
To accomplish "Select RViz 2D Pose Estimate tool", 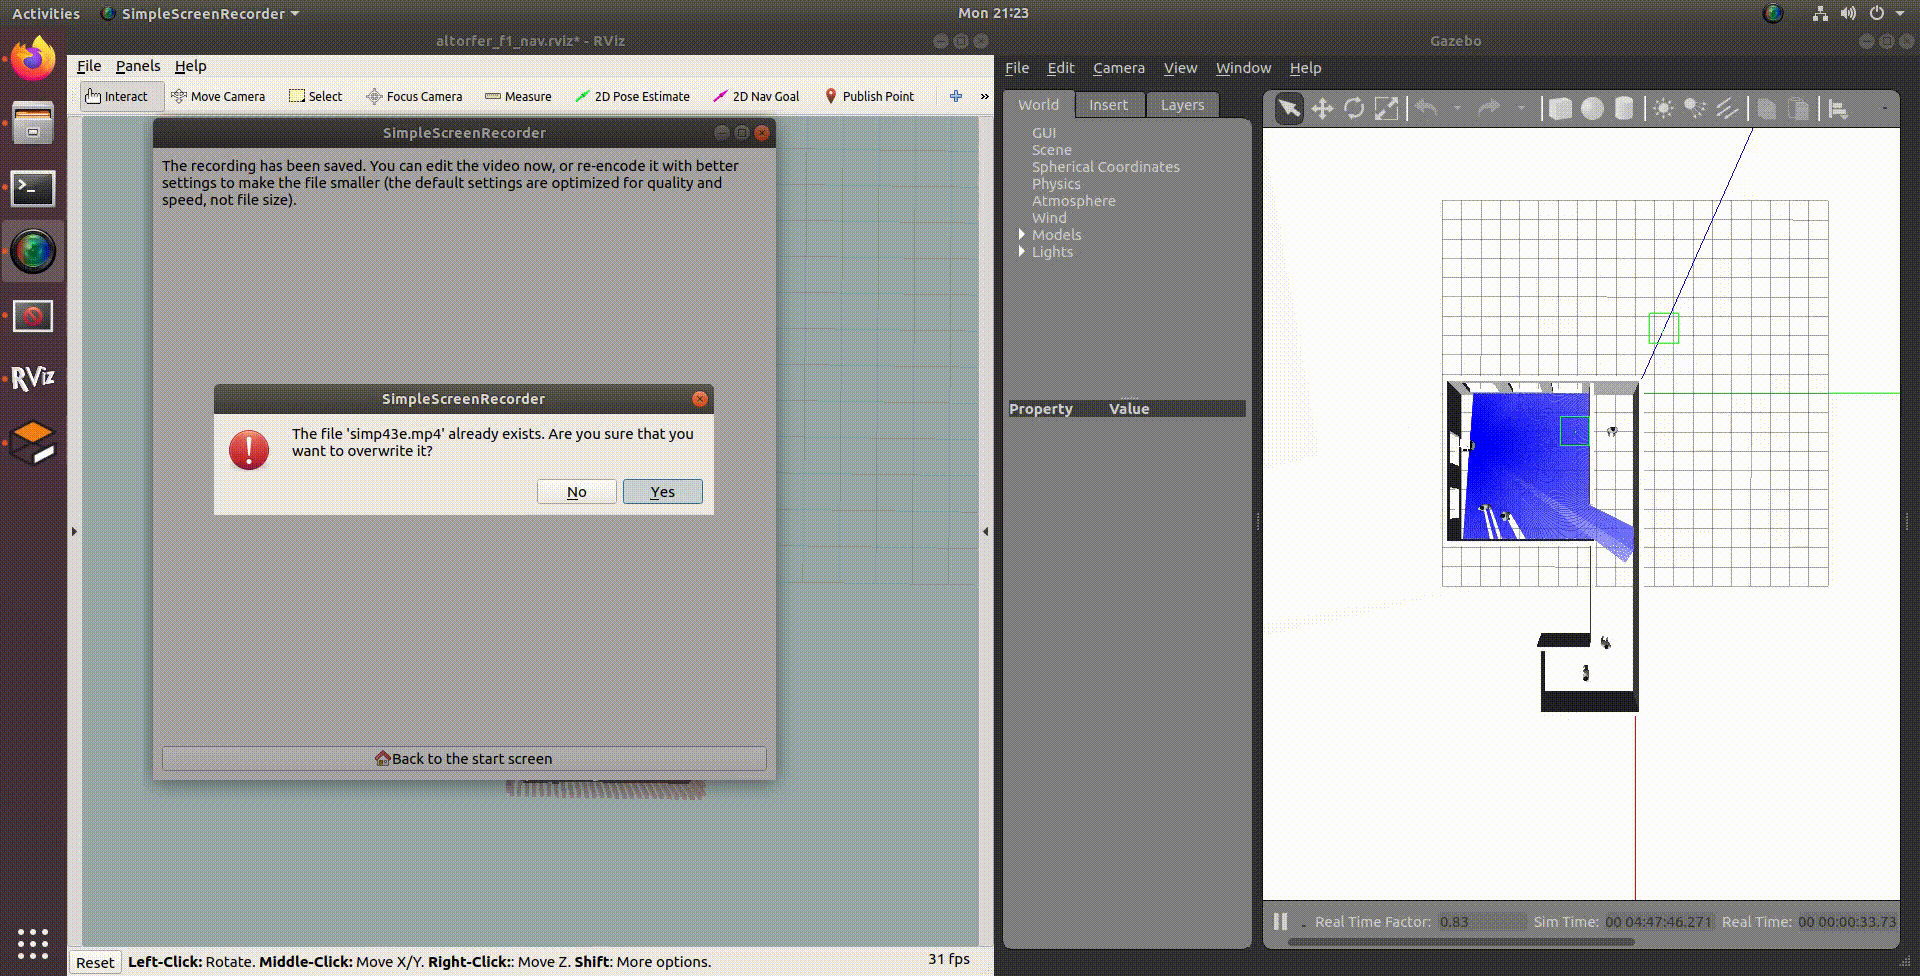I will 632,96.
